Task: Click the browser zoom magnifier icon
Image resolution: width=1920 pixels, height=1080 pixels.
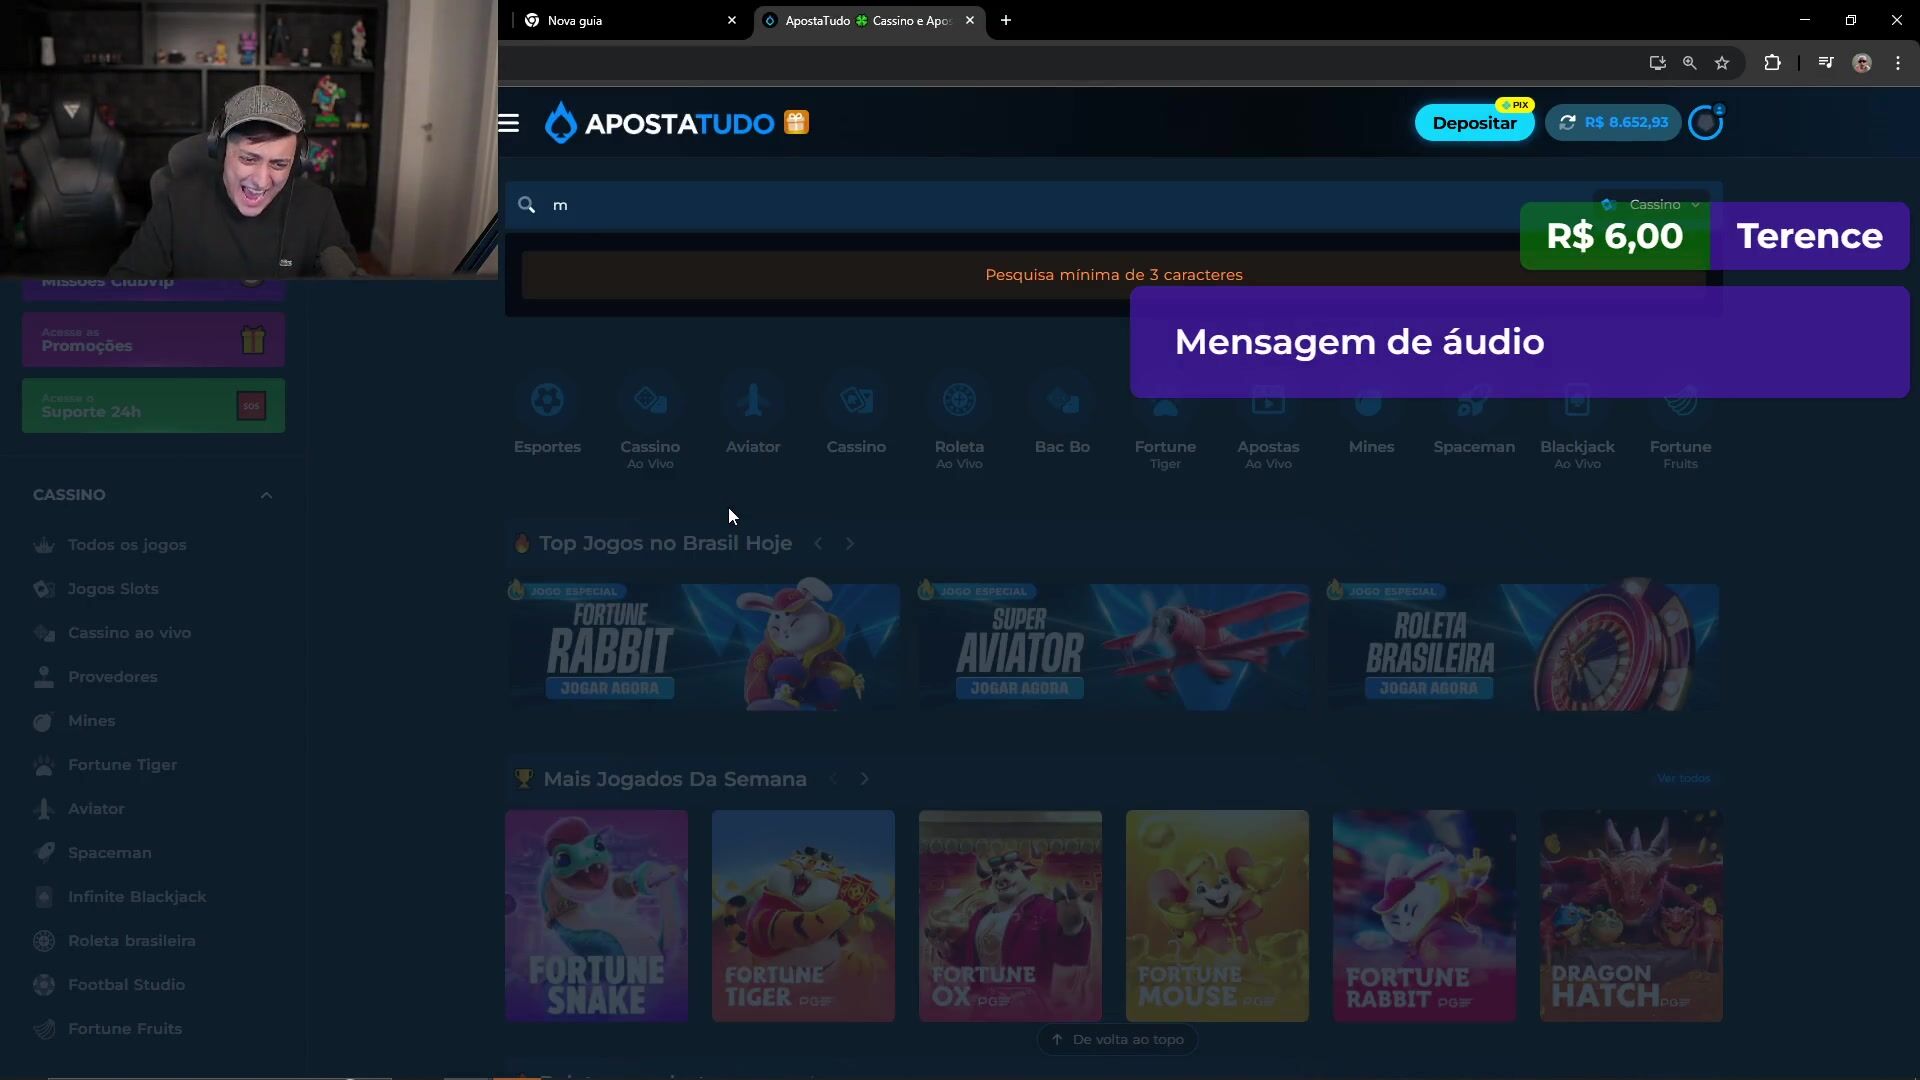Action: (1689, 63)
